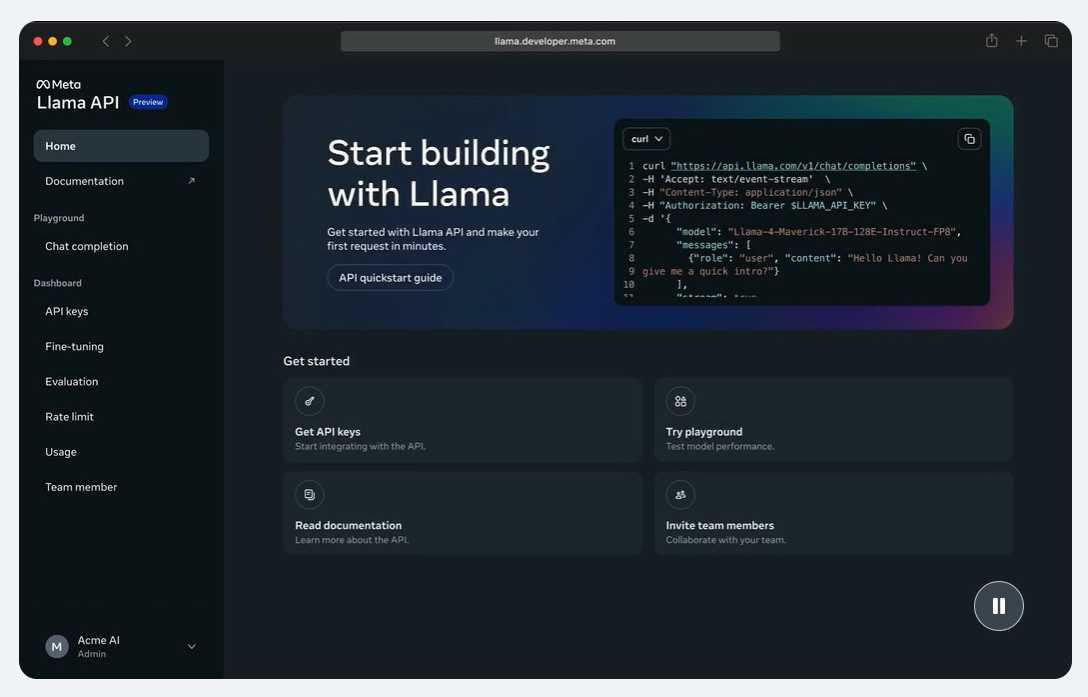Click the key icon on Get API keys card
Image resolution: width=1088 pixels, height=697 pixels.
tap(309, 401)
